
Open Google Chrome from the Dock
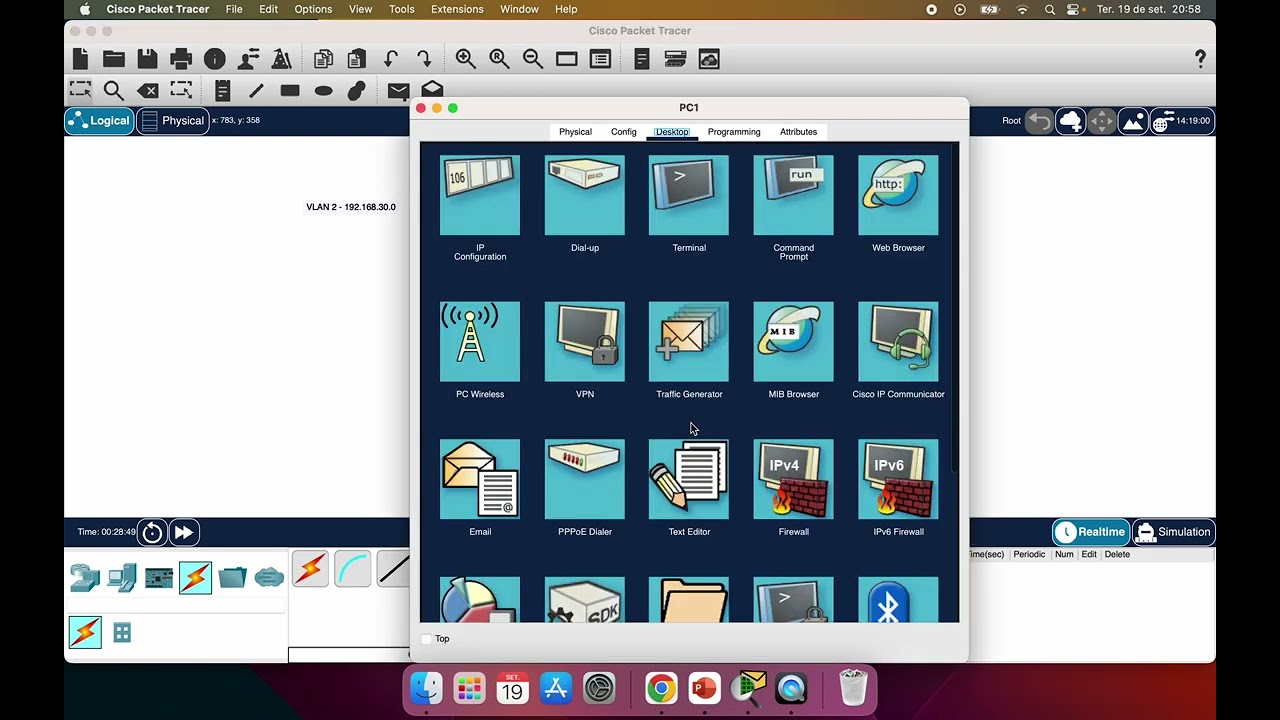pyautogui.click(x=661, y=689)
